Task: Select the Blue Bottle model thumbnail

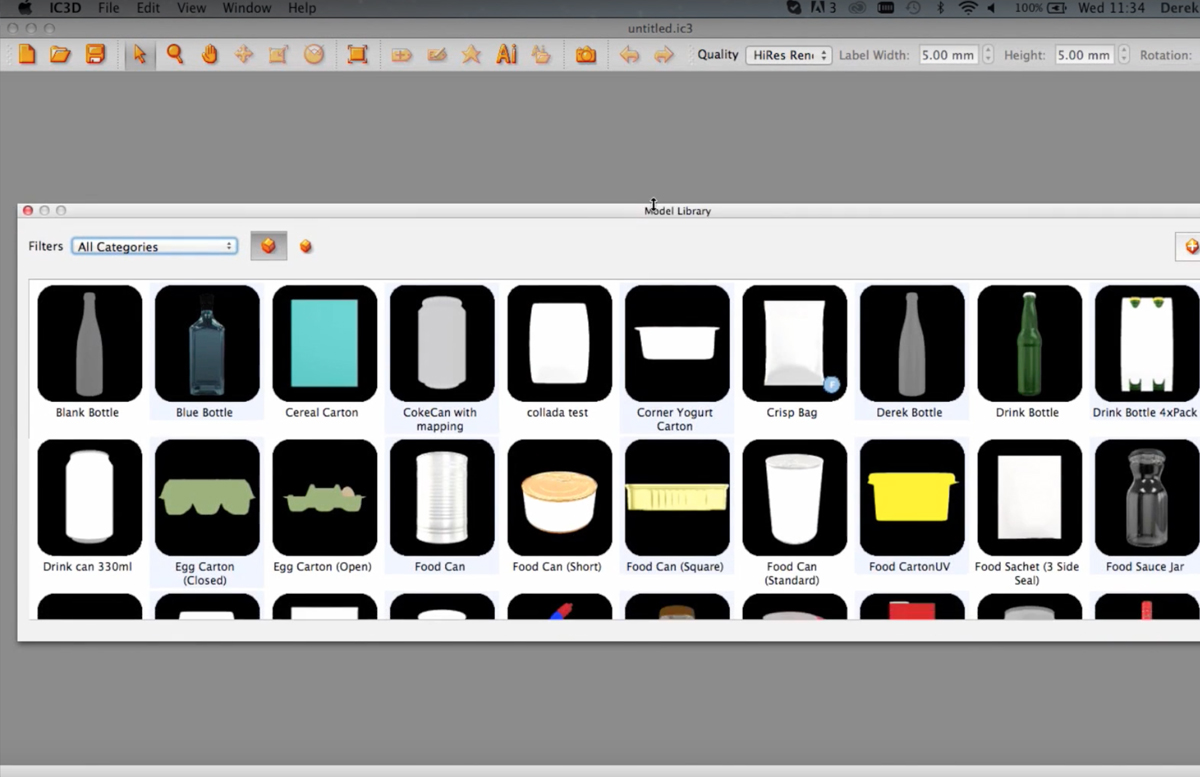Action: tap(207, 343)
